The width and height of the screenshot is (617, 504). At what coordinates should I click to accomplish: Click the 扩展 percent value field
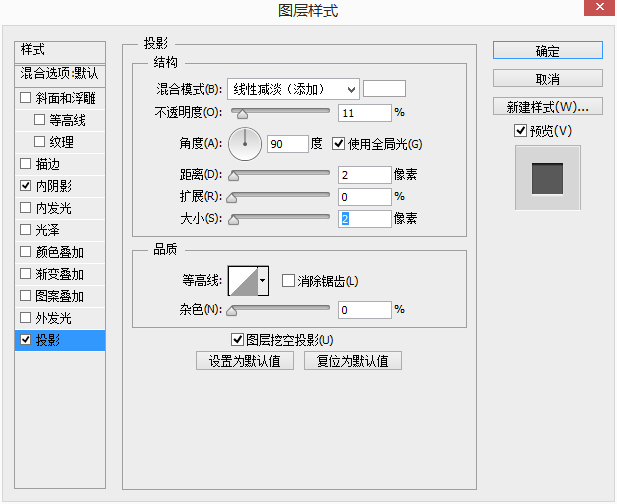pos(365,197)
